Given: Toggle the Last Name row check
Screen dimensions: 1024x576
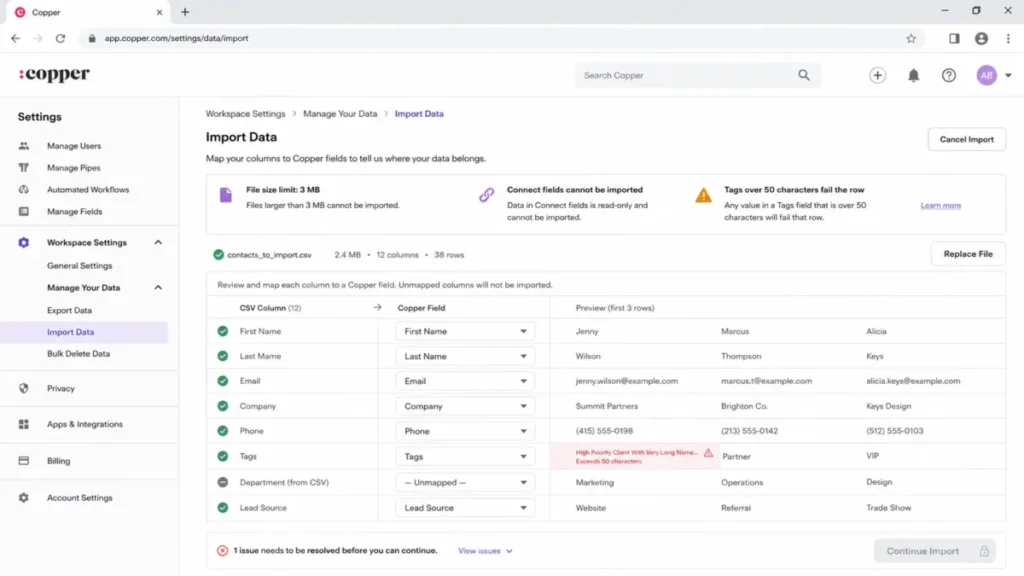Looking at the screenshot, I should pyautogui.click(x=223, y=356).
